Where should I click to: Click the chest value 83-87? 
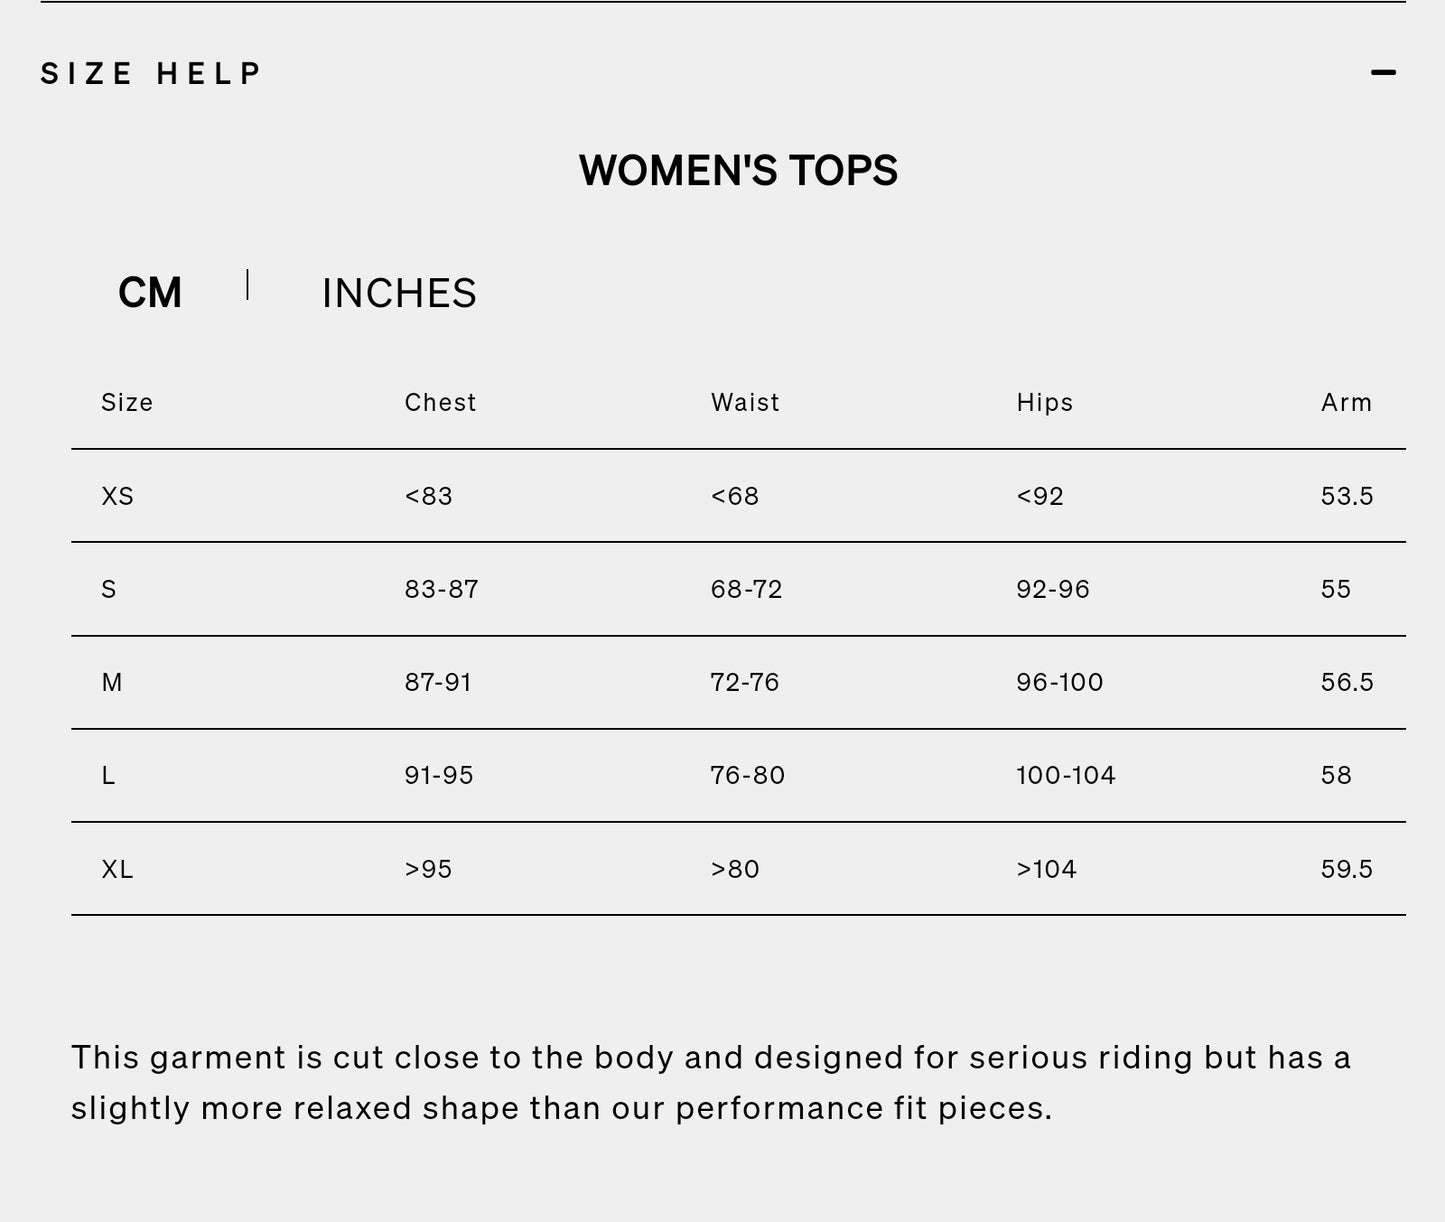click(440, 589)
